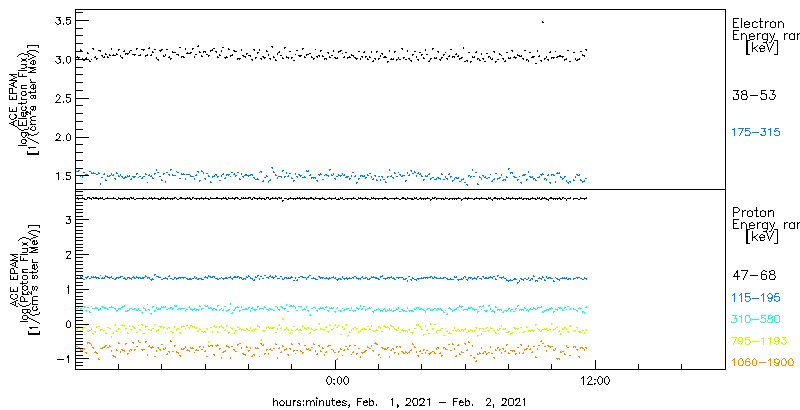Click the 1060-1900 proton energy legend label

(763, 363)
